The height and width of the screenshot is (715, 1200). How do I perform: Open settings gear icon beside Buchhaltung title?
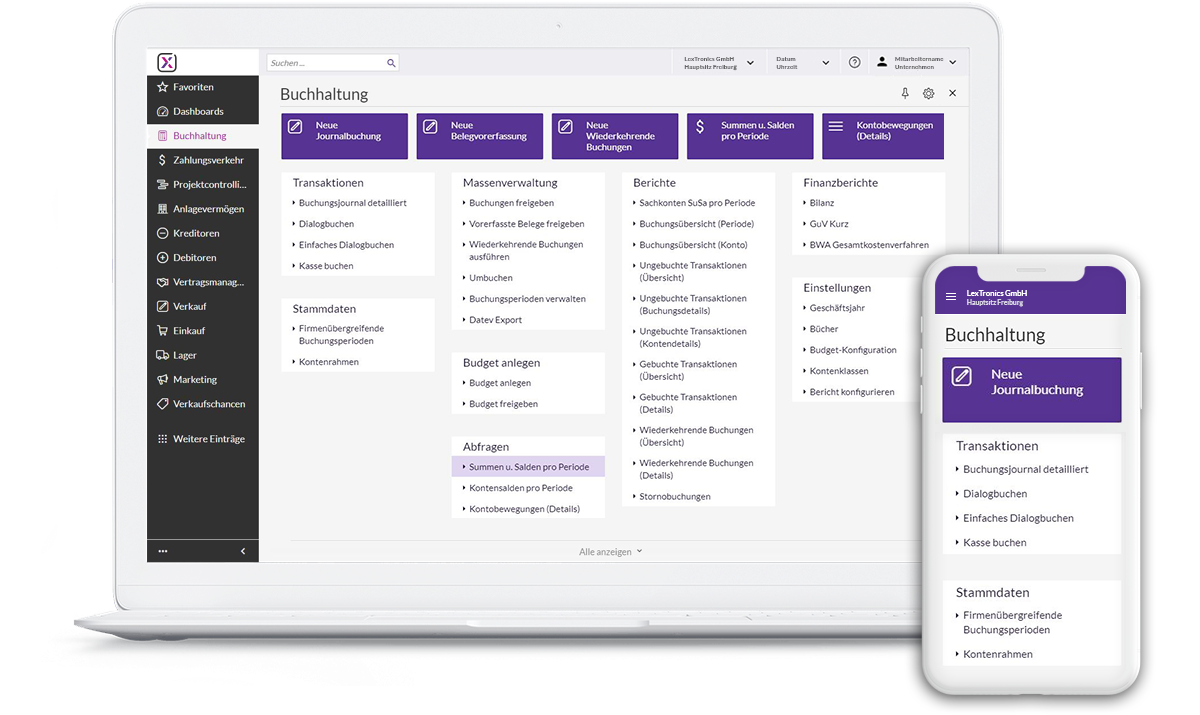(x=928, y=93)
